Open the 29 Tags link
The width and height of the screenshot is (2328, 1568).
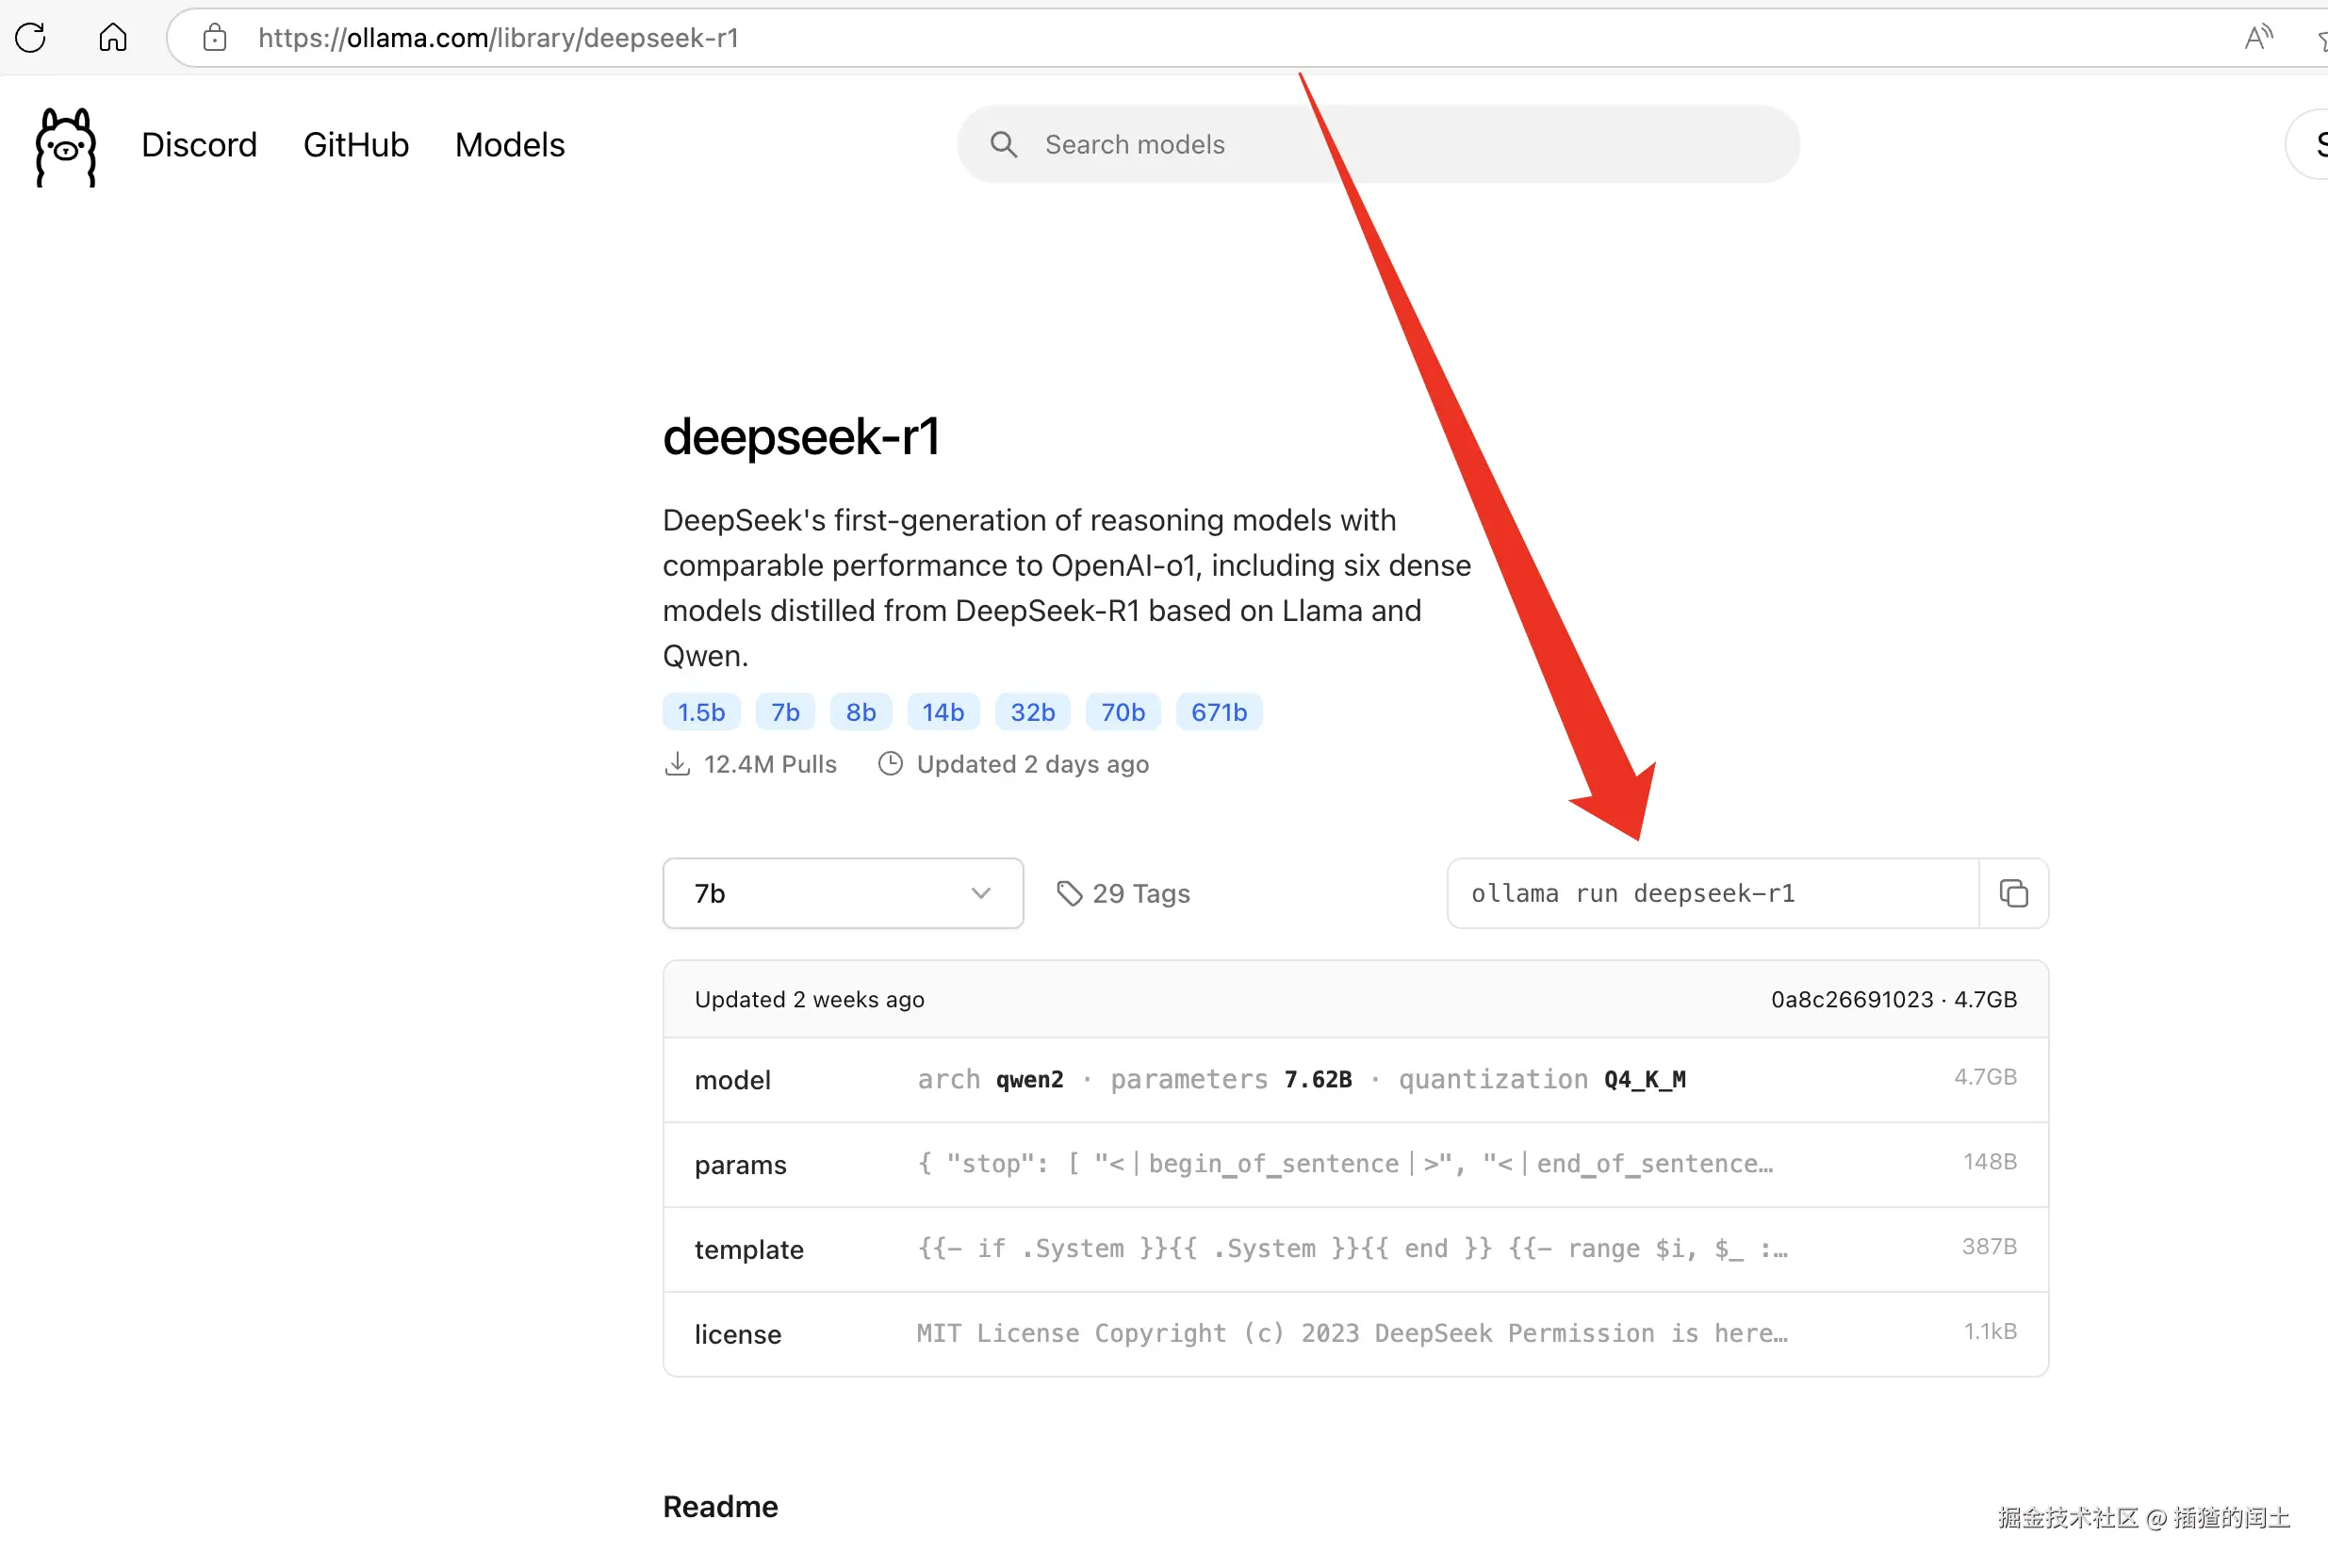(1140, 893)
